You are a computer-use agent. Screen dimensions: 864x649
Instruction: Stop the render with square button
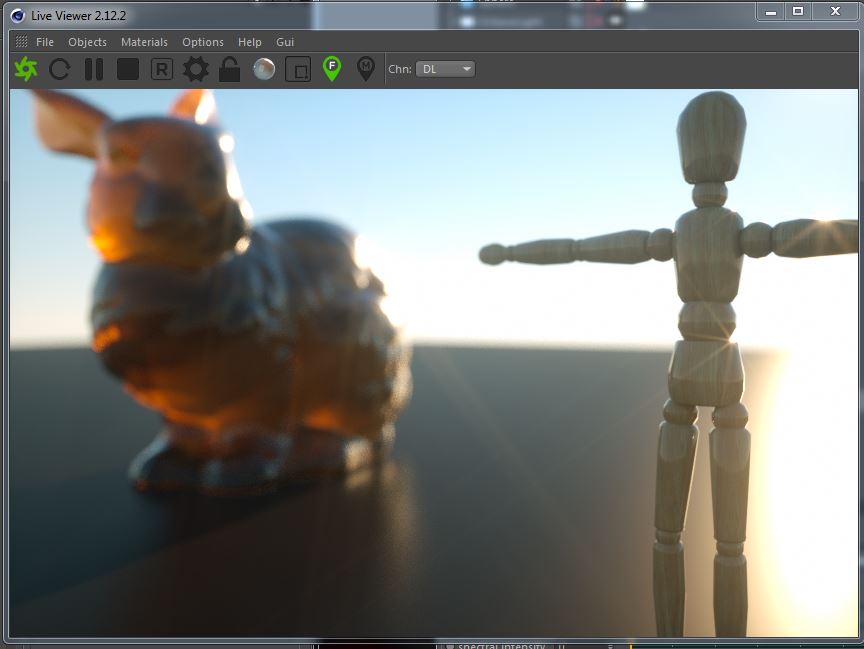point(128,69)
